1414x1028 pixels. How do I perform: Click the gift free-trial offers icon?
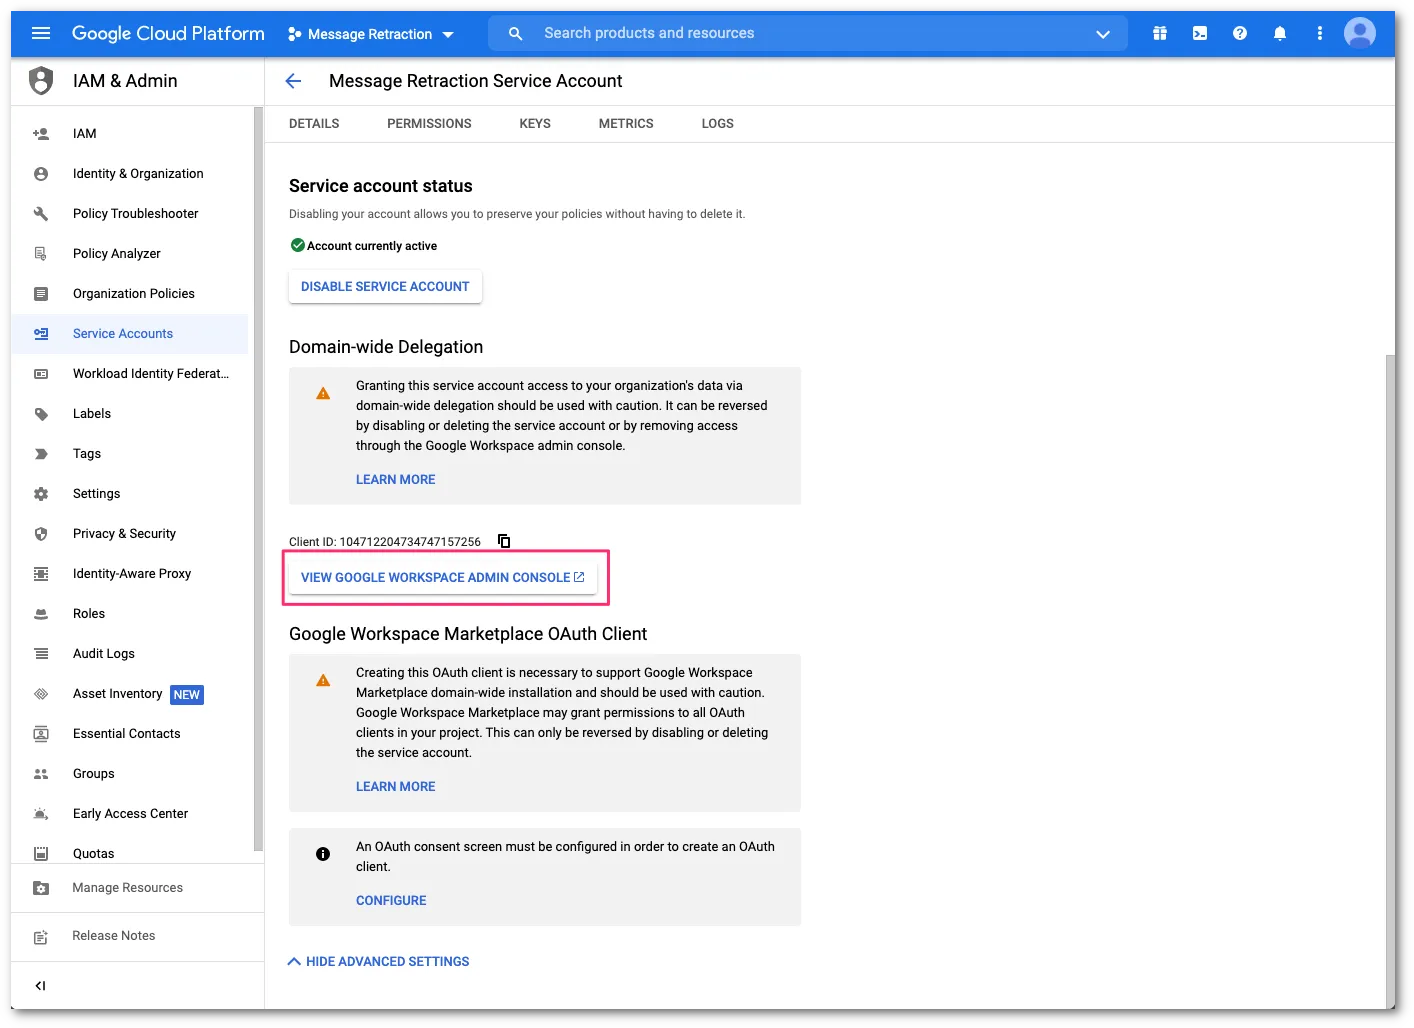click(x=1160, y=33)
